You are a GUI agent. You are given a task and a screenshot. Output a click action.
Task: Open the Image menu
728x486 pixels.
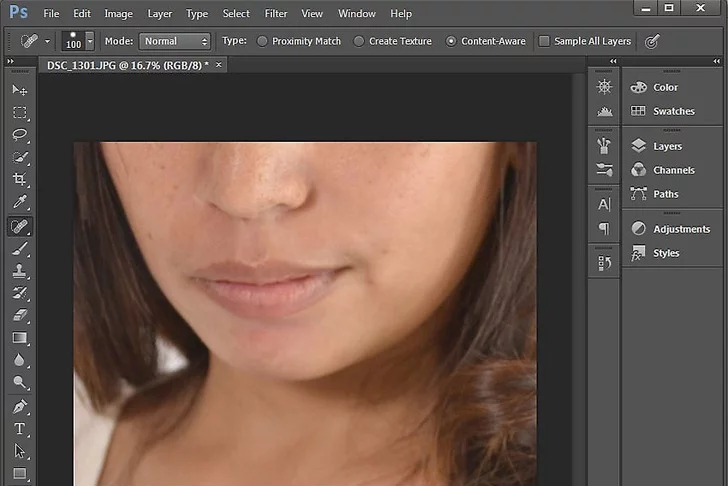[118, 14]
